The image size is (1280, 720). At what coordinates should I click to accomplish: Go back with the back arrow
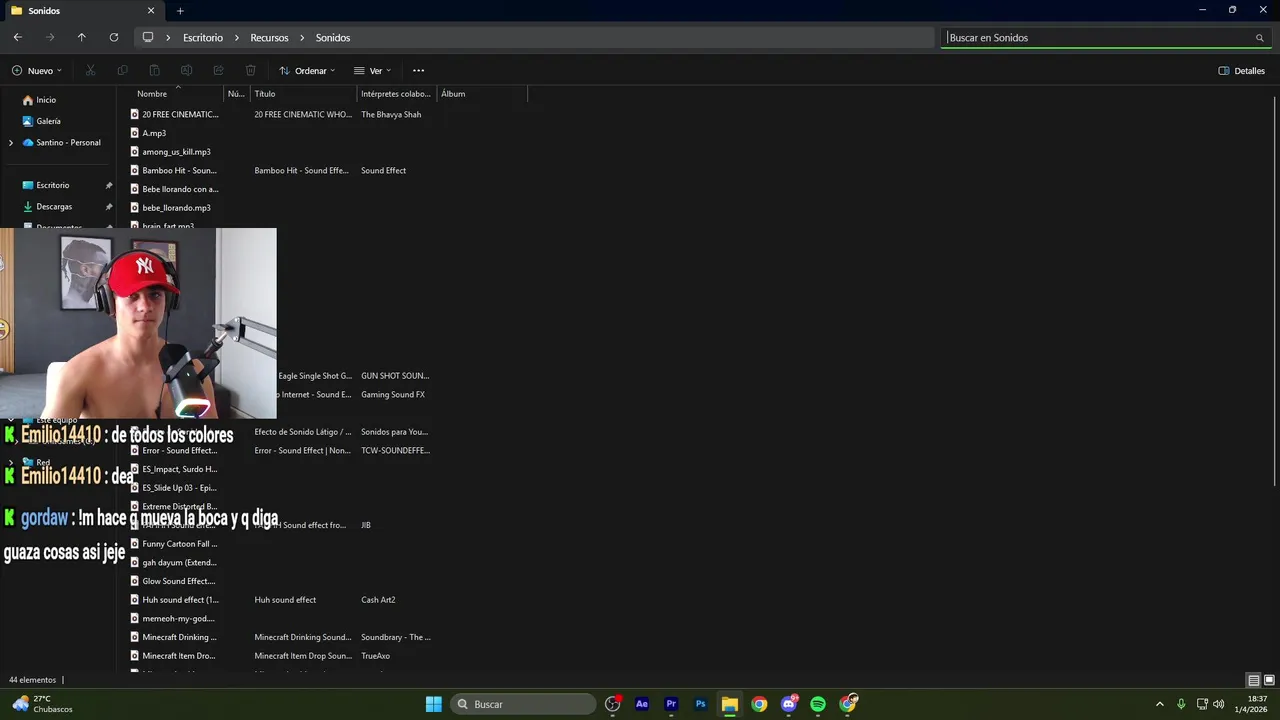[x=17, y=37]
